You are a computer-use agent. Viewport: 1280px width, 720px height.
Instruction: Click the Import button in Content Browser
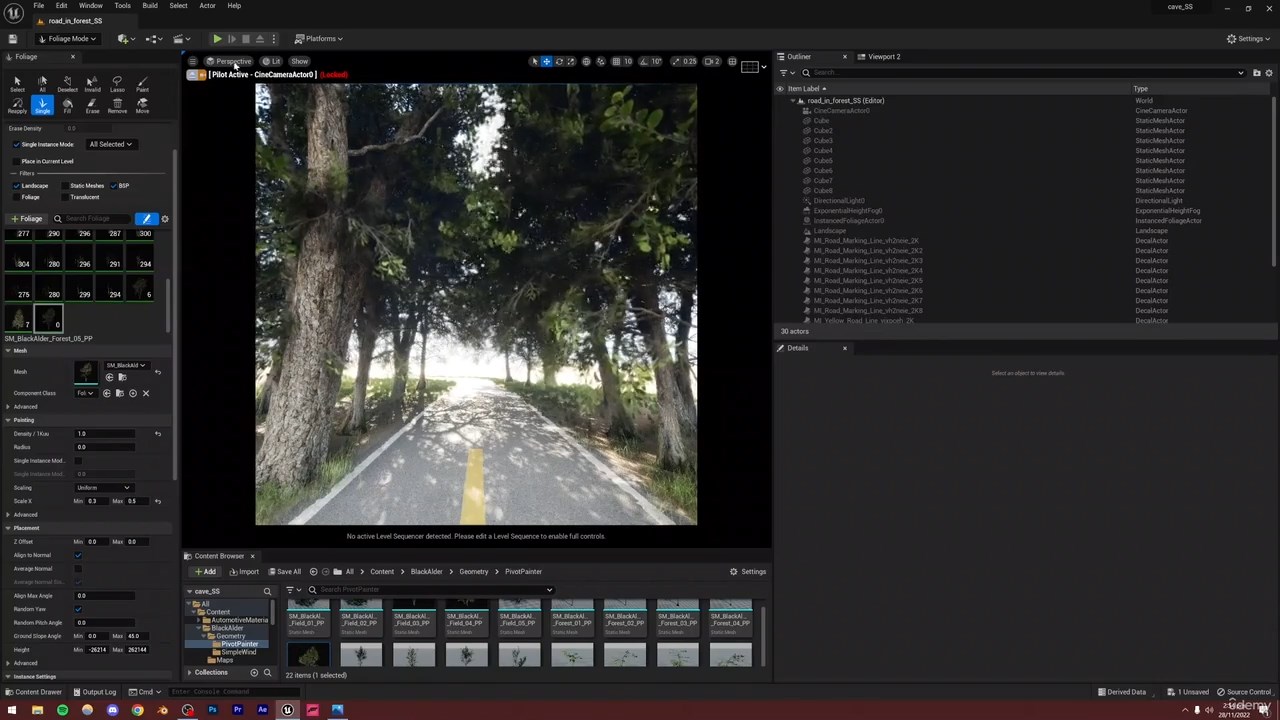(243, 572)
